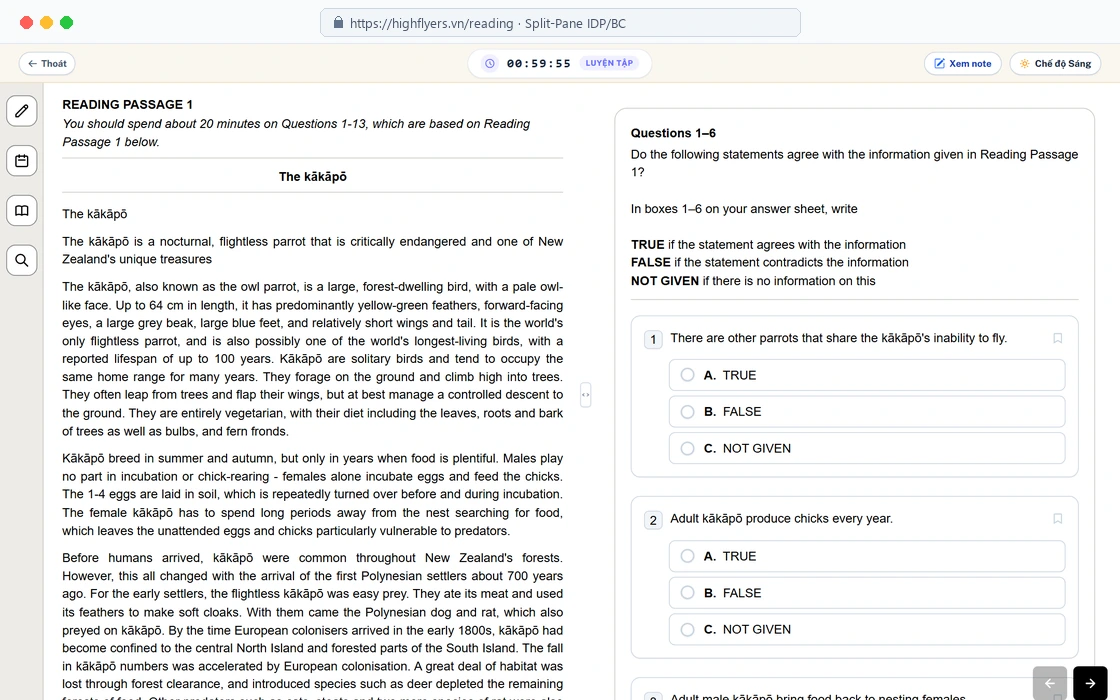Click the magnifier search icon in sidebar
Viewport: 1120px width, 700px height.
point(21,260)
